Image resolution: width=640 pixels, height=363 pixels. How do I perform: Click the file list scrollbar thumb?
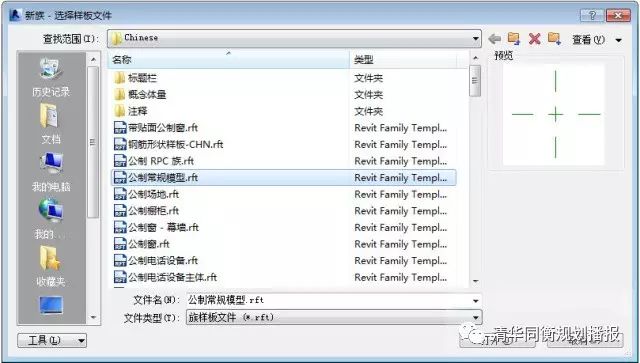[475, 81]
